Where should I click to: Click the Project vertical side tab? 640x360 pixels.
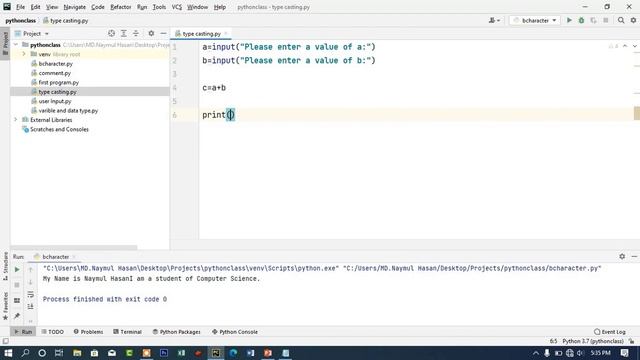coord(5,44)
